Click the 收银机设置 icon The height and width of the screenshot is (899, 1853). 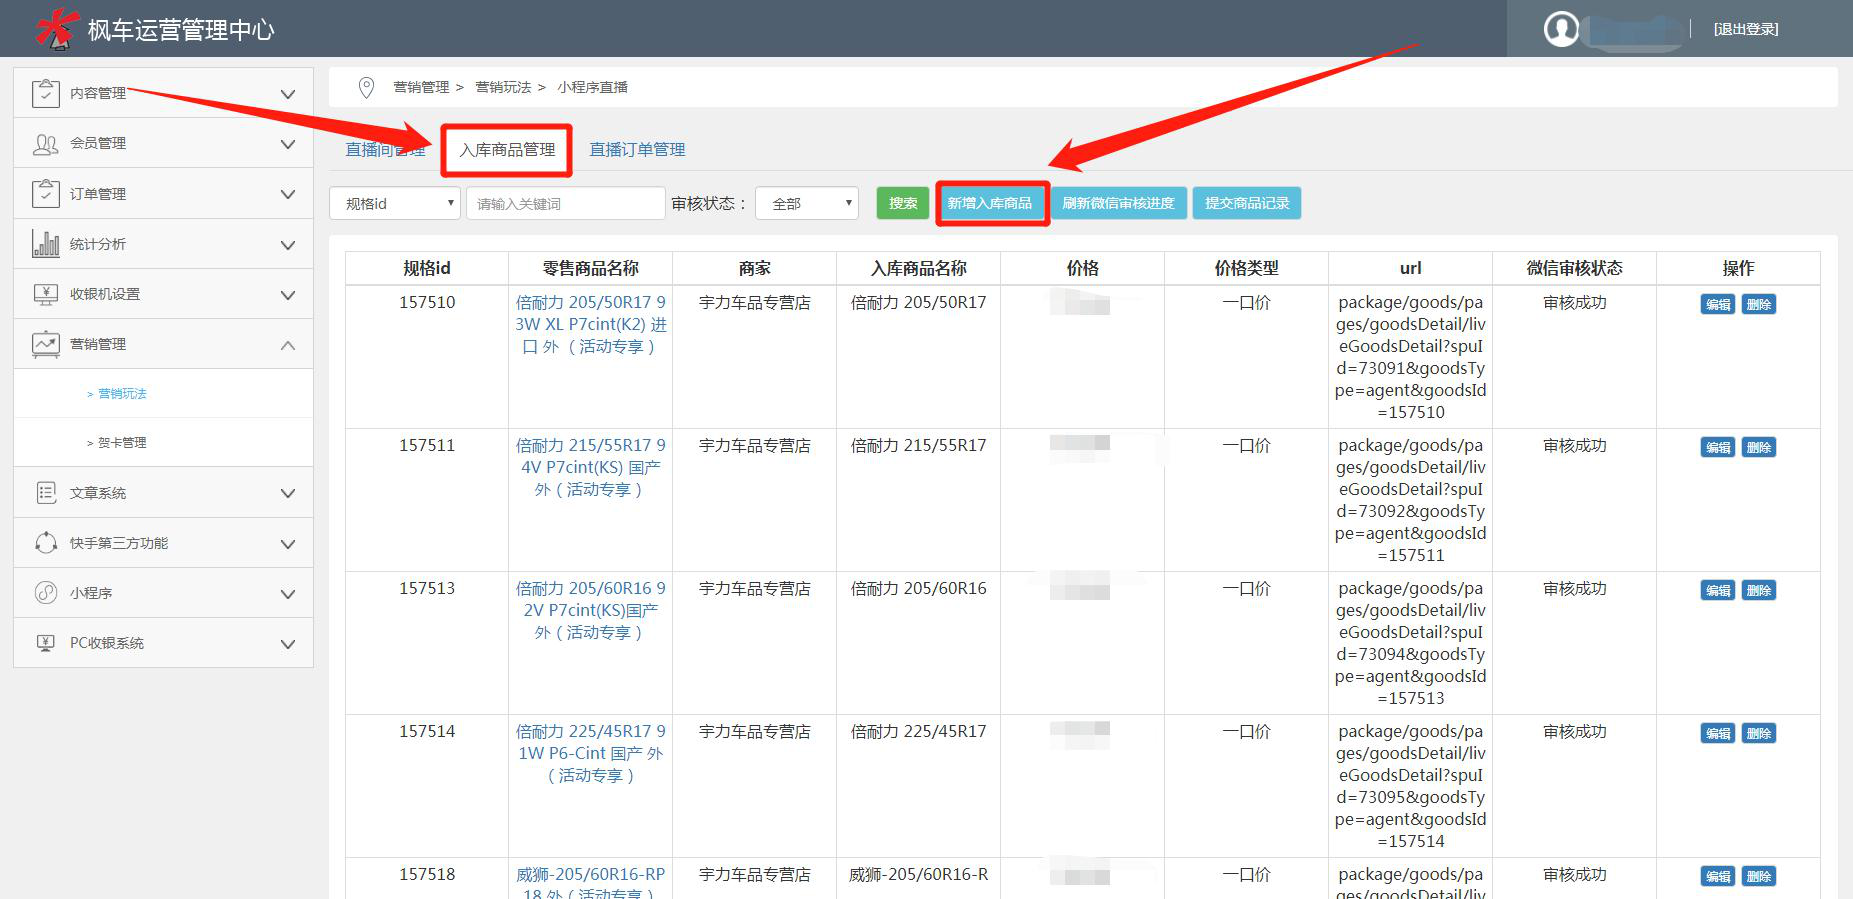click(x=45, y=294)
